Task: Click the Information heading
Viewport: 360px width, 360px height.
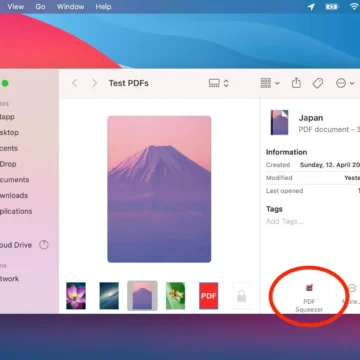Action: click(286, 152)
